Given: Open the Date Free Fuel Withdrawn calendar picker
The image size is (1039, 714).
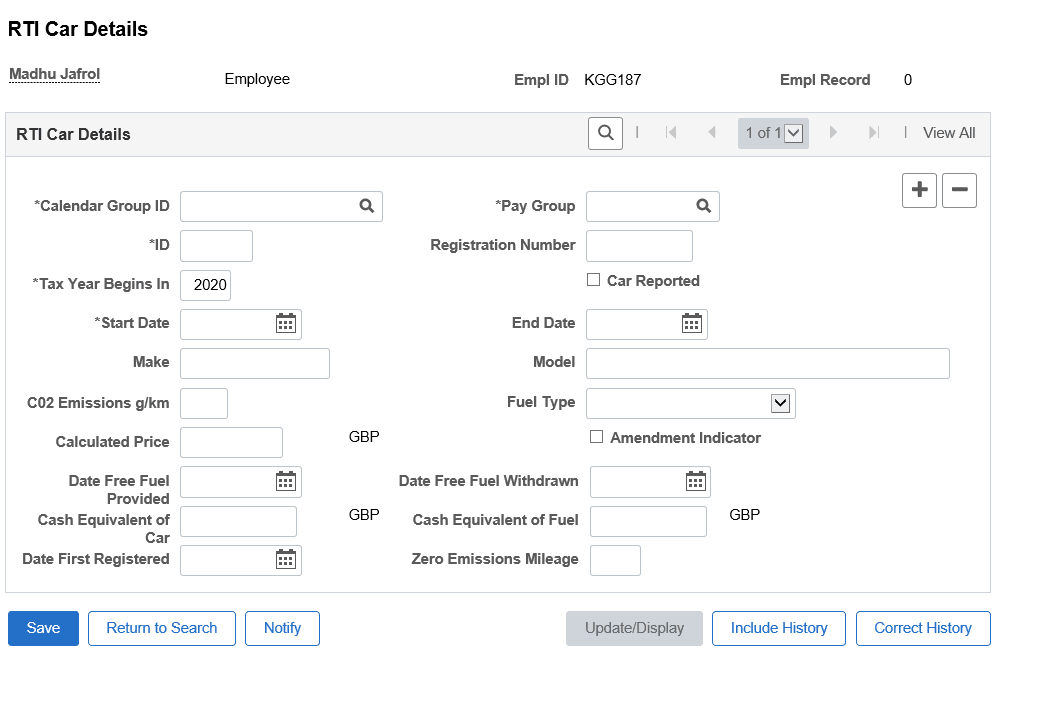Looking at the screenshot, I should pyautogui.click(x=696, y=481).
